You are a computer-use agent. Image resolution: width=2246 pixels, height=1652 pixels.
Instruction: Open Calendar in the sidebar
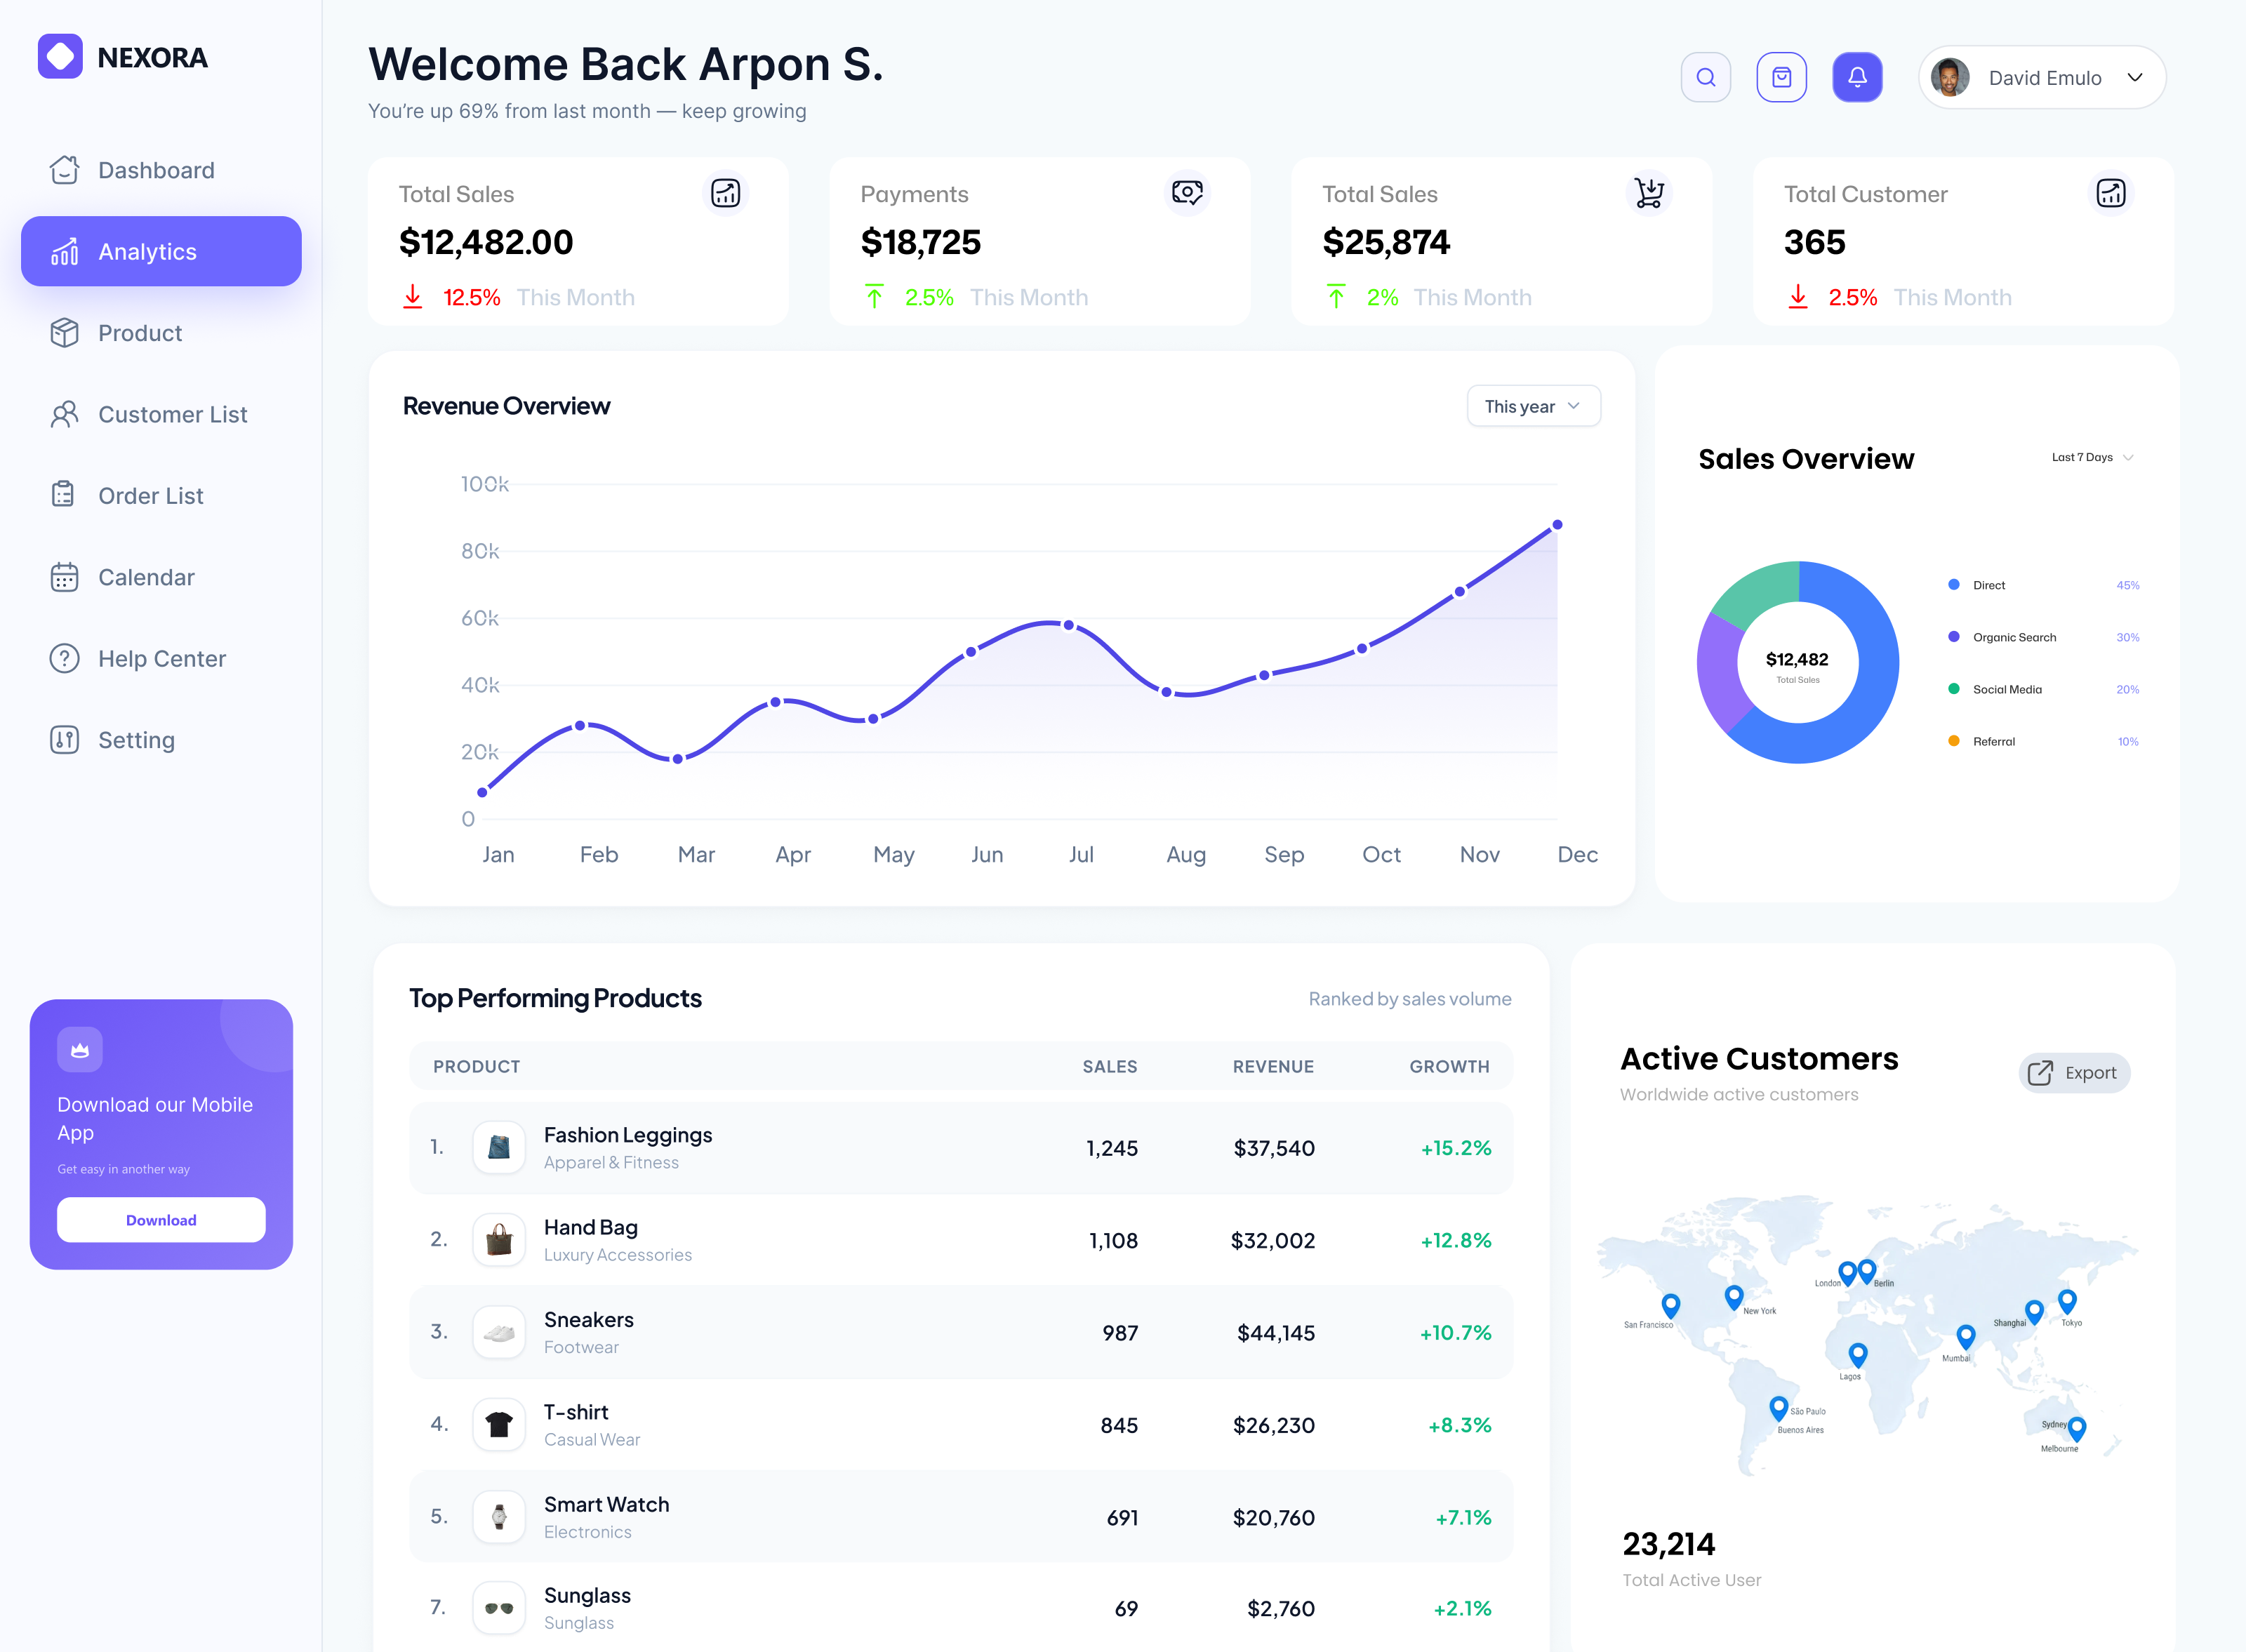(x=161, y=578)
